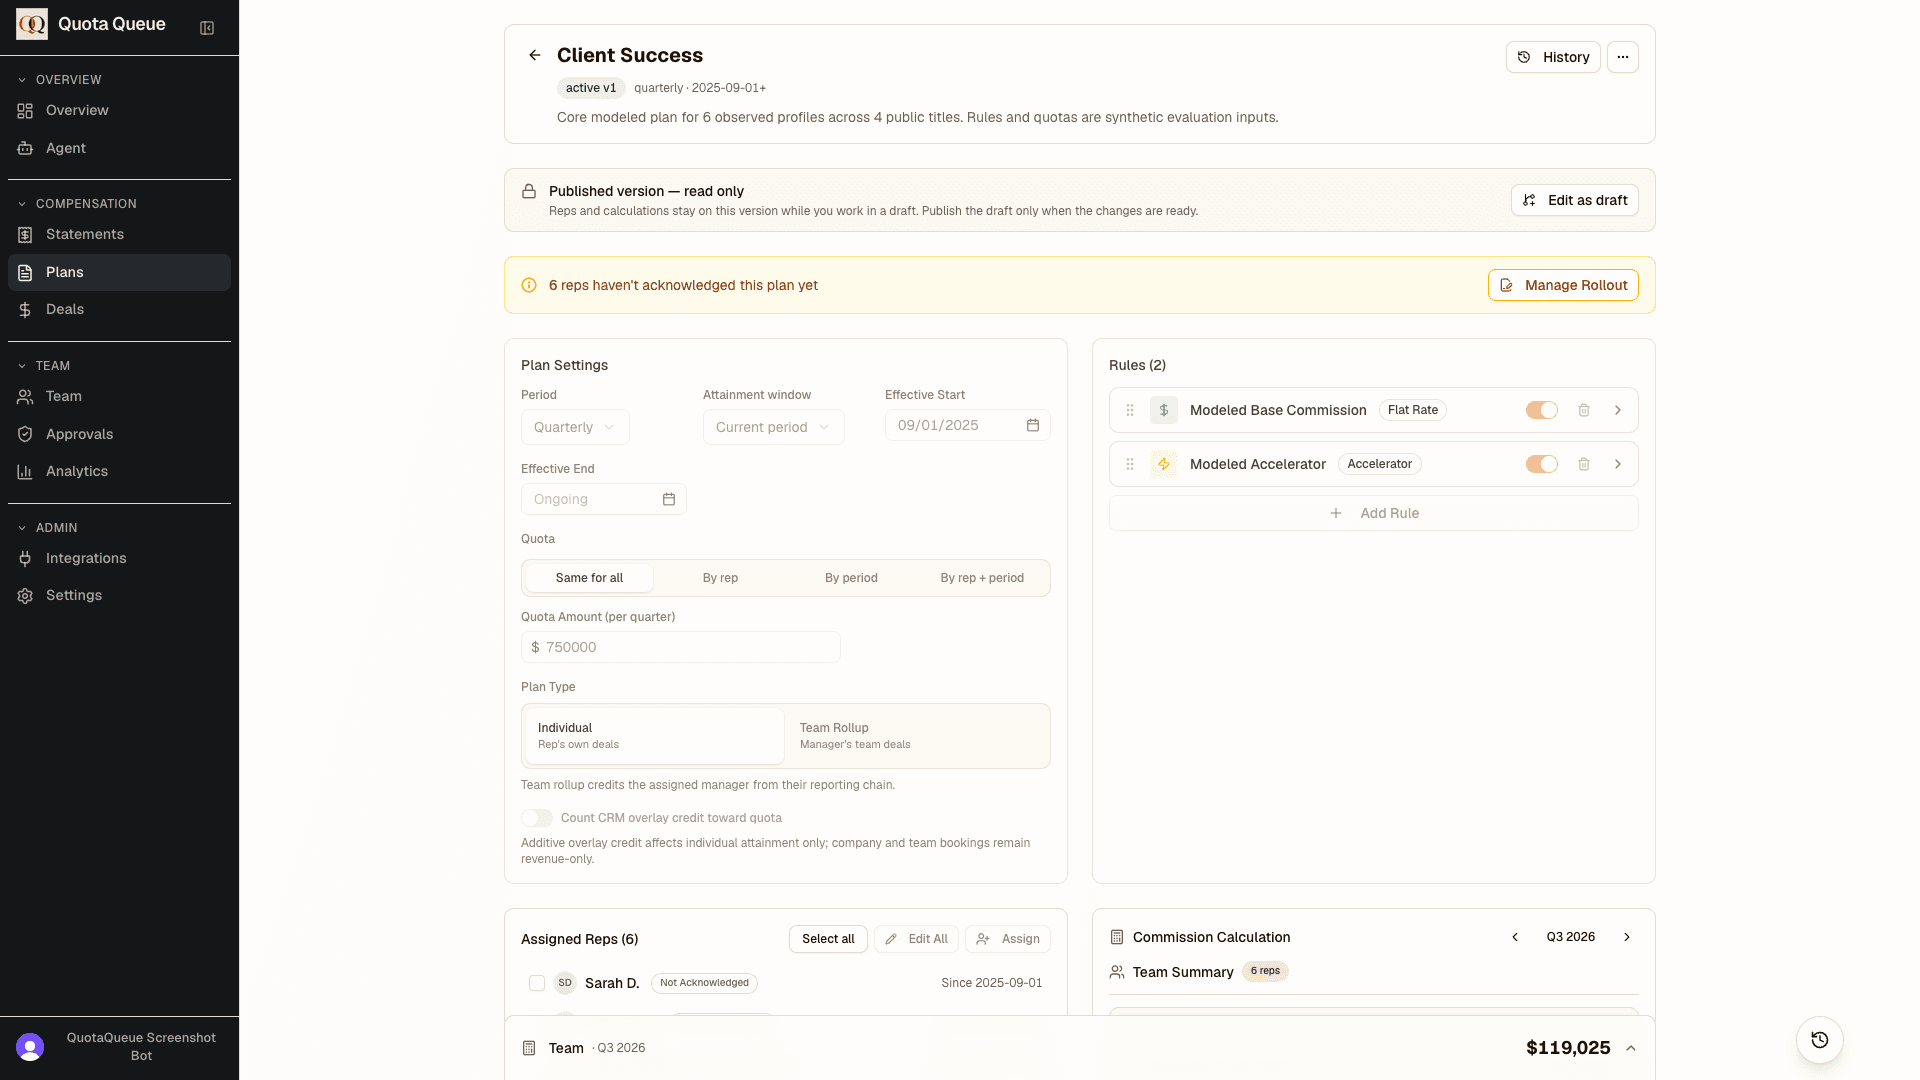Grab the drag handle of Modeled Accelerator
1920x1080 pixels.
[x=1130, y=464]
